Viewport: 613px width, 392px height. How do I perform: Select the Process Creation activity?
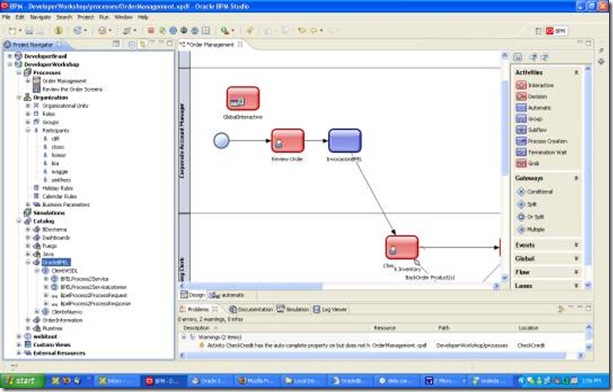tap(541, 141)
